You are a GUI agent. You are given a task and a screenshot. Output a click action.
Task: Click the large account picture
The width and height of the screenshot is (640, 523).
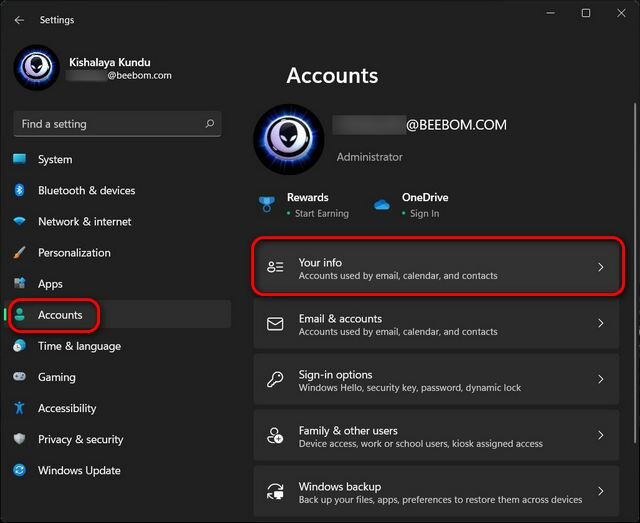pyautogui.click(x=289, y=139)
